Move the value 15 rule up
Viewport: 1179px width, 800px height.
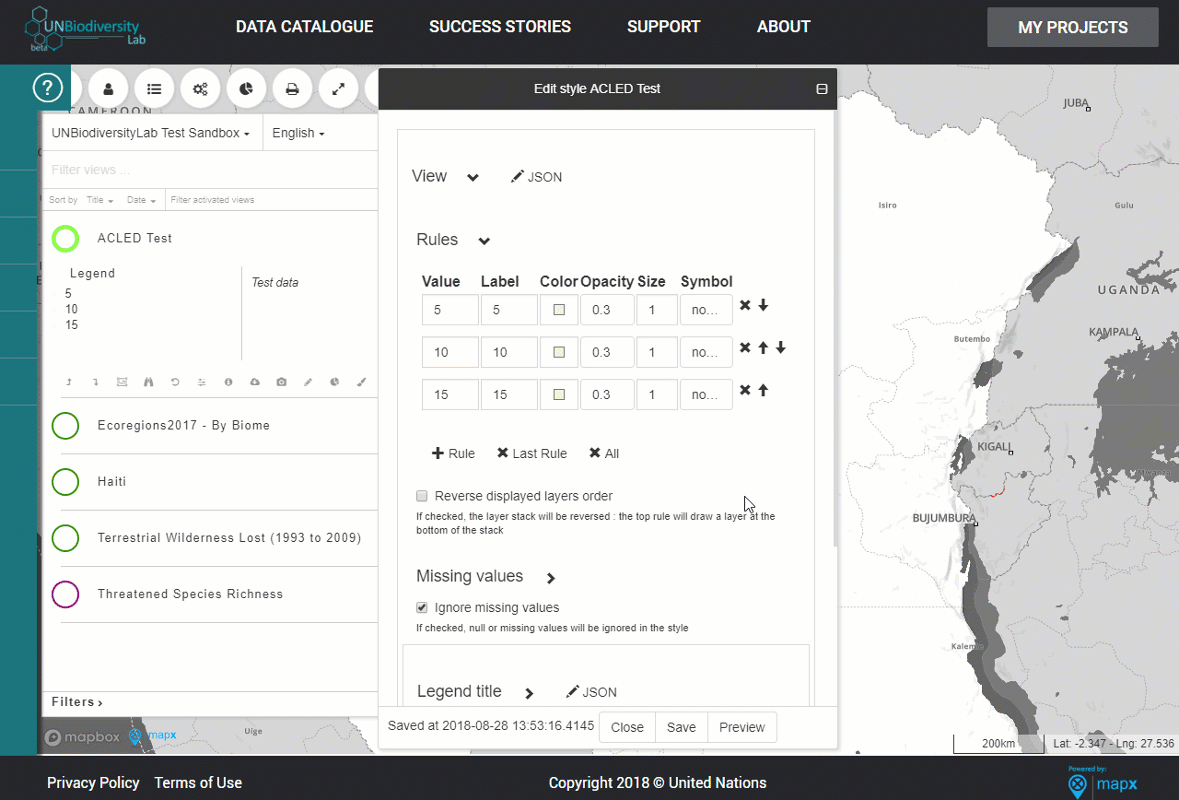pyautogui.click(x=763, y=390)
